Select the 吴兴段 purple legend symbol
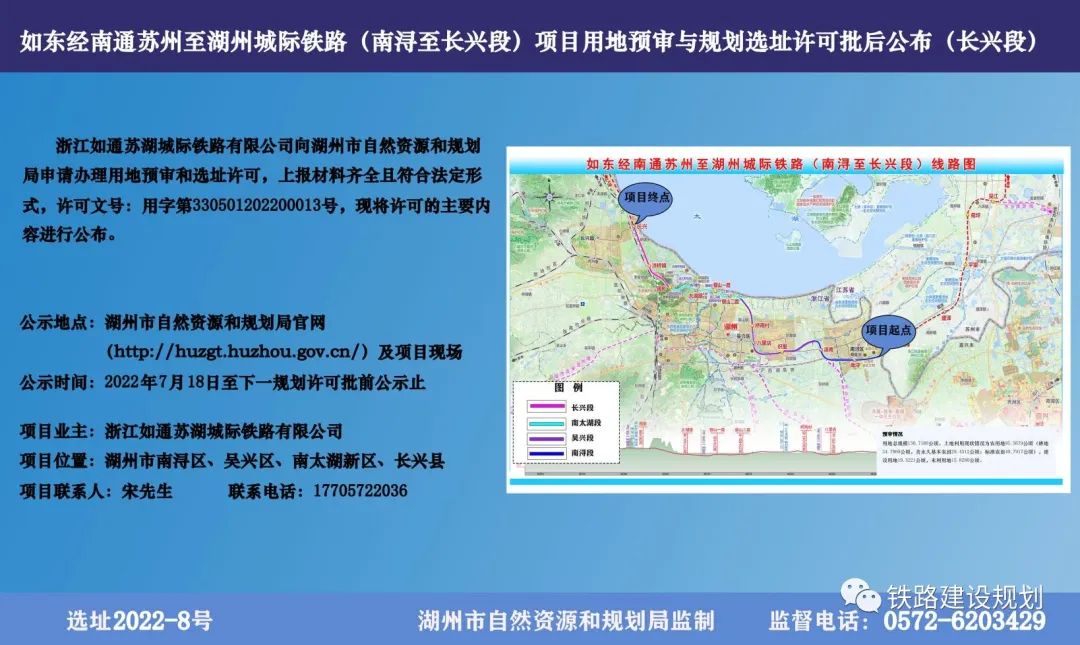Screen dimensions: 1080x645 tap(547, 438)
